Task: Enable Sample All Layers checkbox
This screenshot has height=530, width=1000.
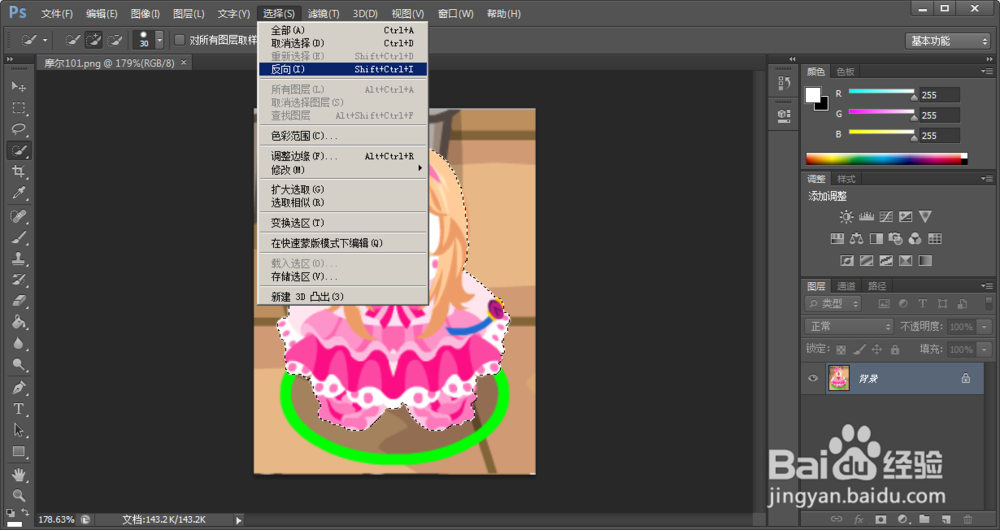Action: click(x=180, y=40)
